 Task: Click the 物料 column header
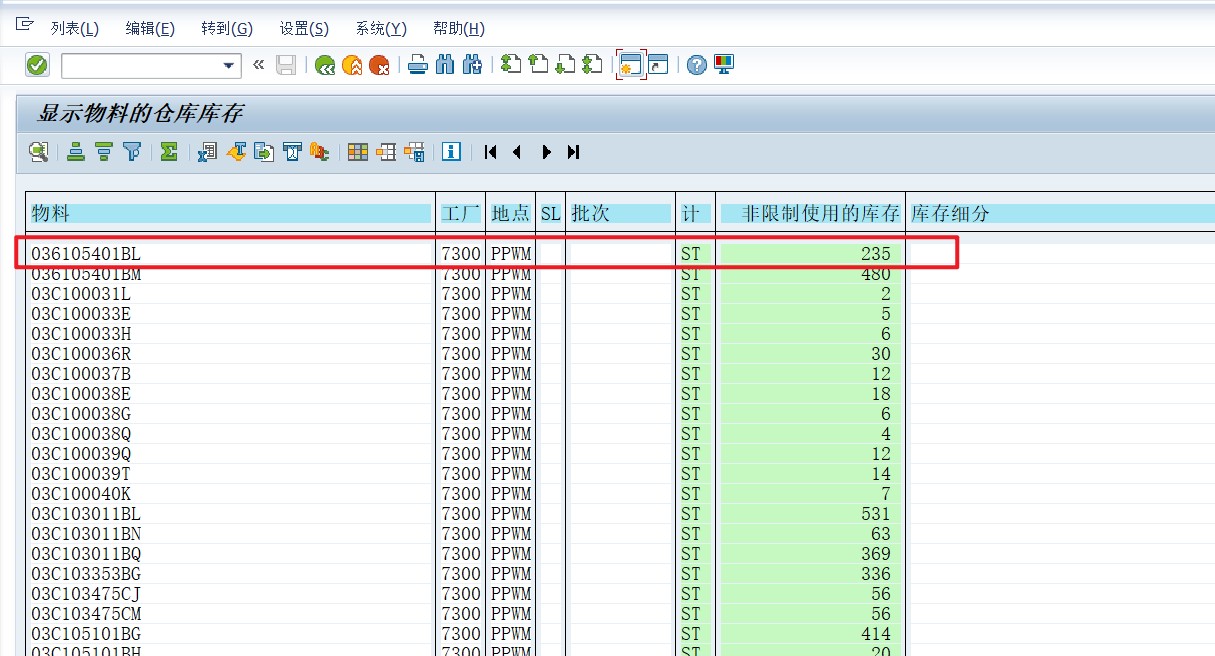click(x=231, y=213)
